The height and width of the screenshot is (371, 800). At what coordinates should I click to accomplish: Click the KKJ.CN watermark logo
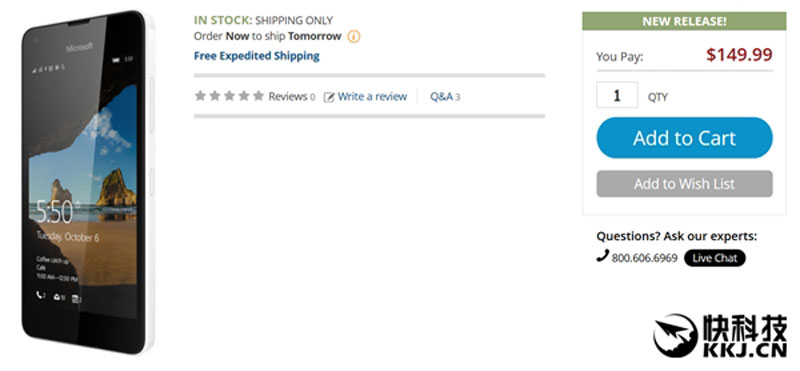pos(722,335)
